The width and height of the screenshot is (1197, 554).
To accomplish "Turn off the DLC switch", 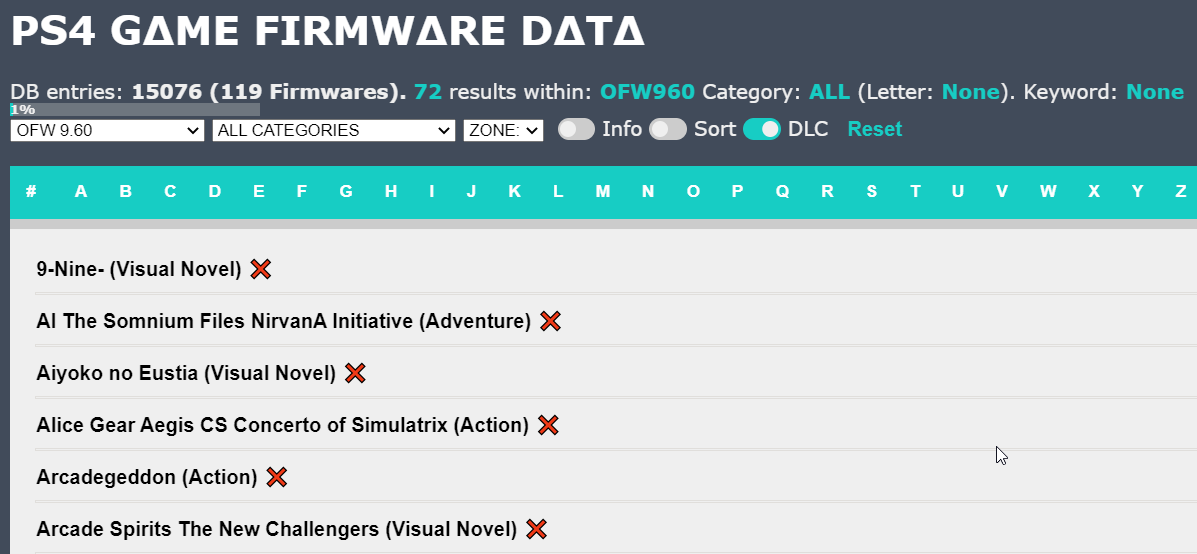I will tap(762, 130).
